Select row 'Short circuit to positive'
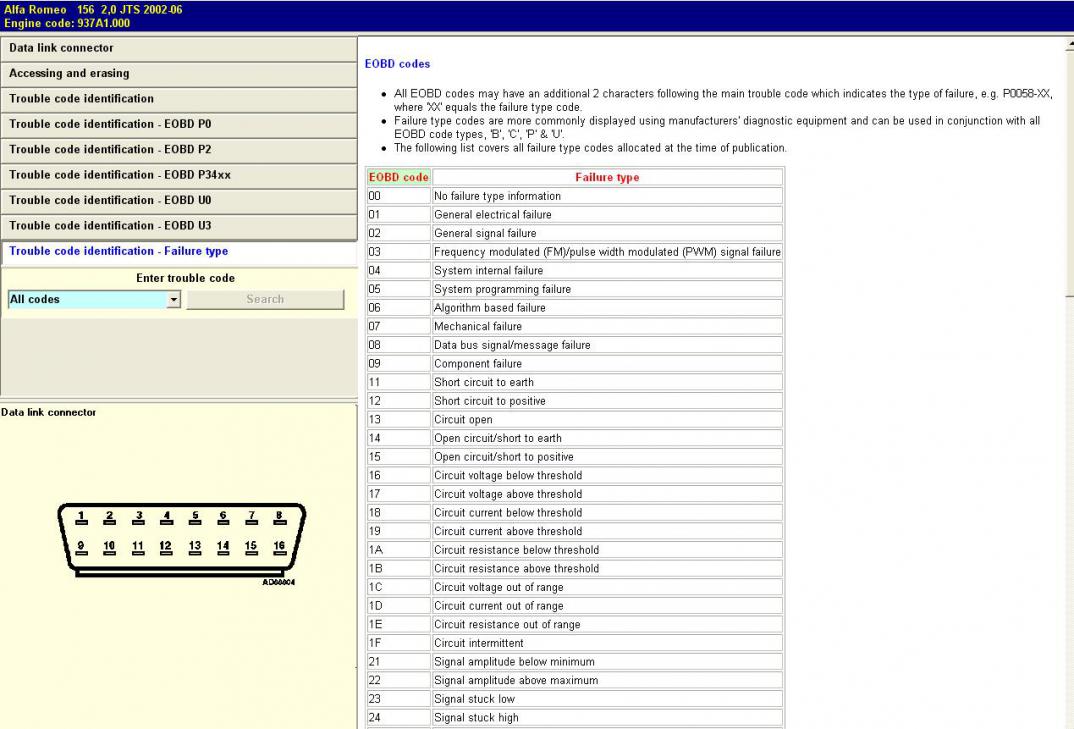The height and width of the screenshot is (729, 1074). [575, 401]
